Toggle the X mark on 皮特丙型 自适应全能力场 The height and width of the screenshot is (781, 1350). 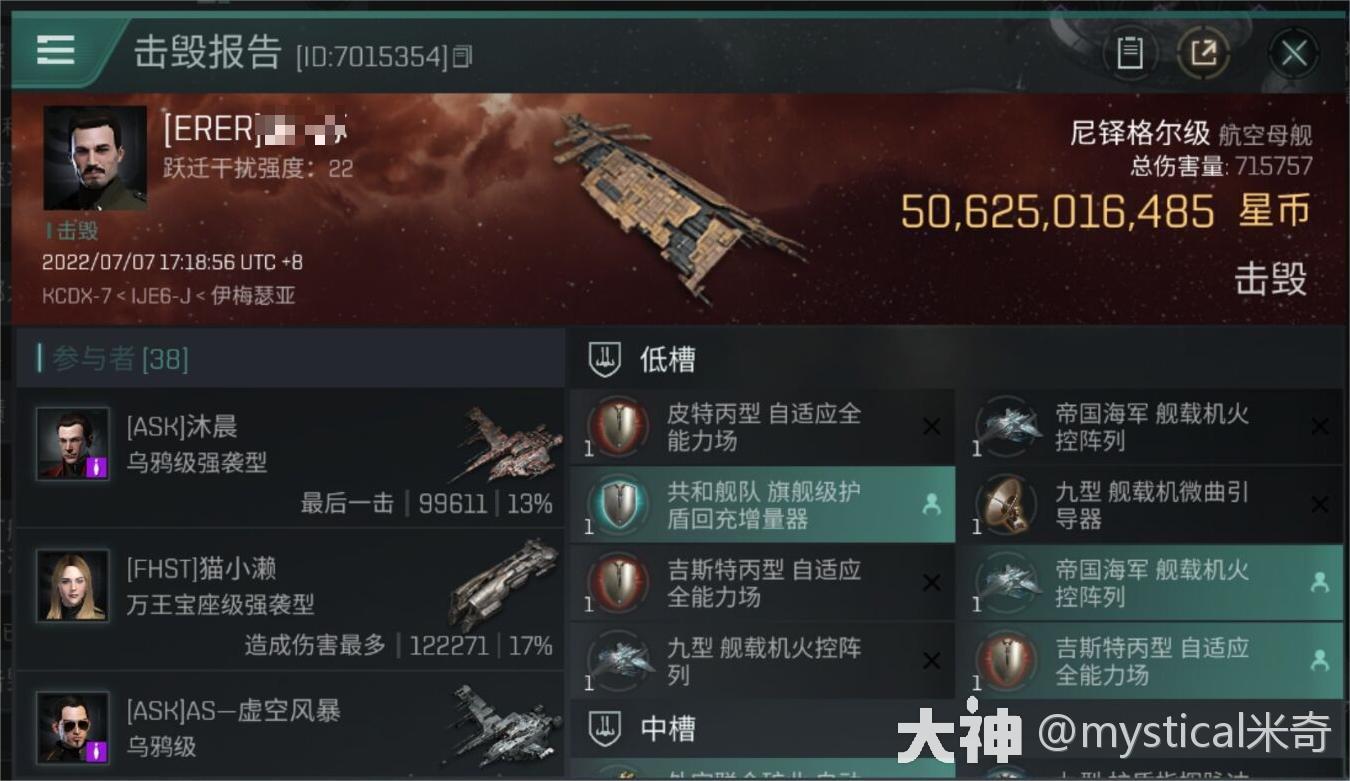(x=931, y=427)
